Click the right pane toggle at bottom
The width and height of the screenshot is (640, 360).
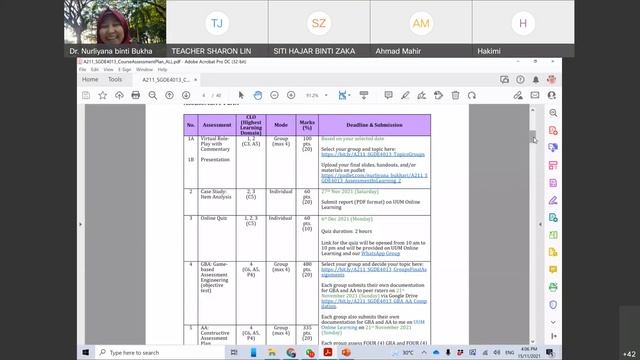(x=553, y=336)
